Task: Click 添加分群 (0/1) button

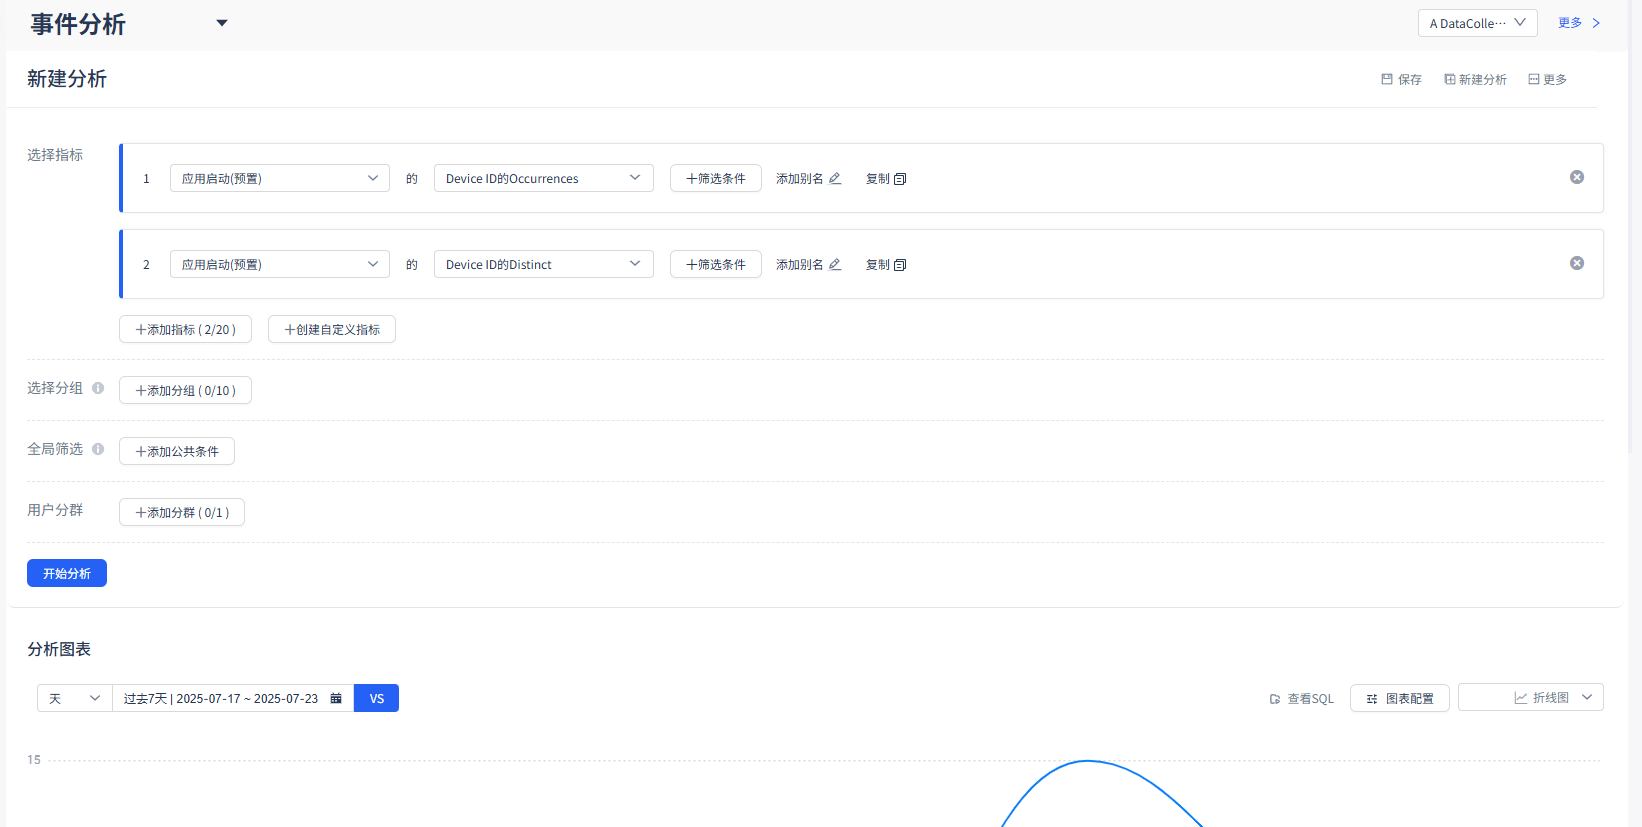Action: point(182,512)
